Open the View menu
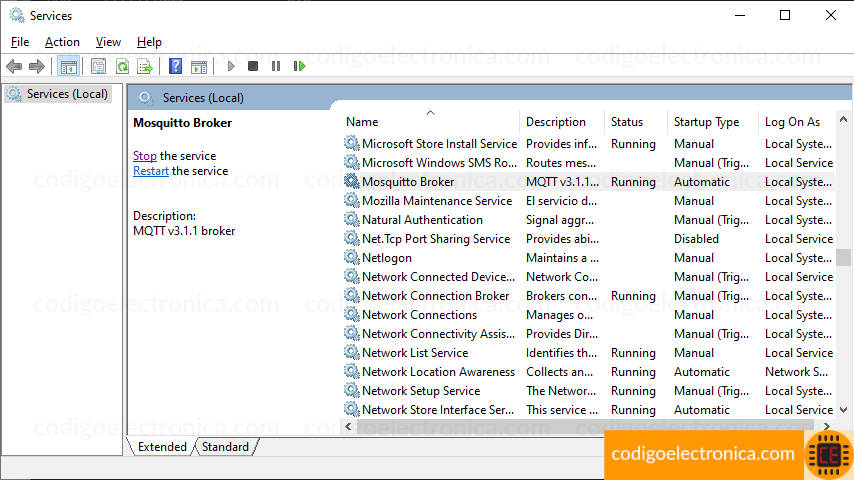This screenshot has width=854, height=480. click(108, 42)
